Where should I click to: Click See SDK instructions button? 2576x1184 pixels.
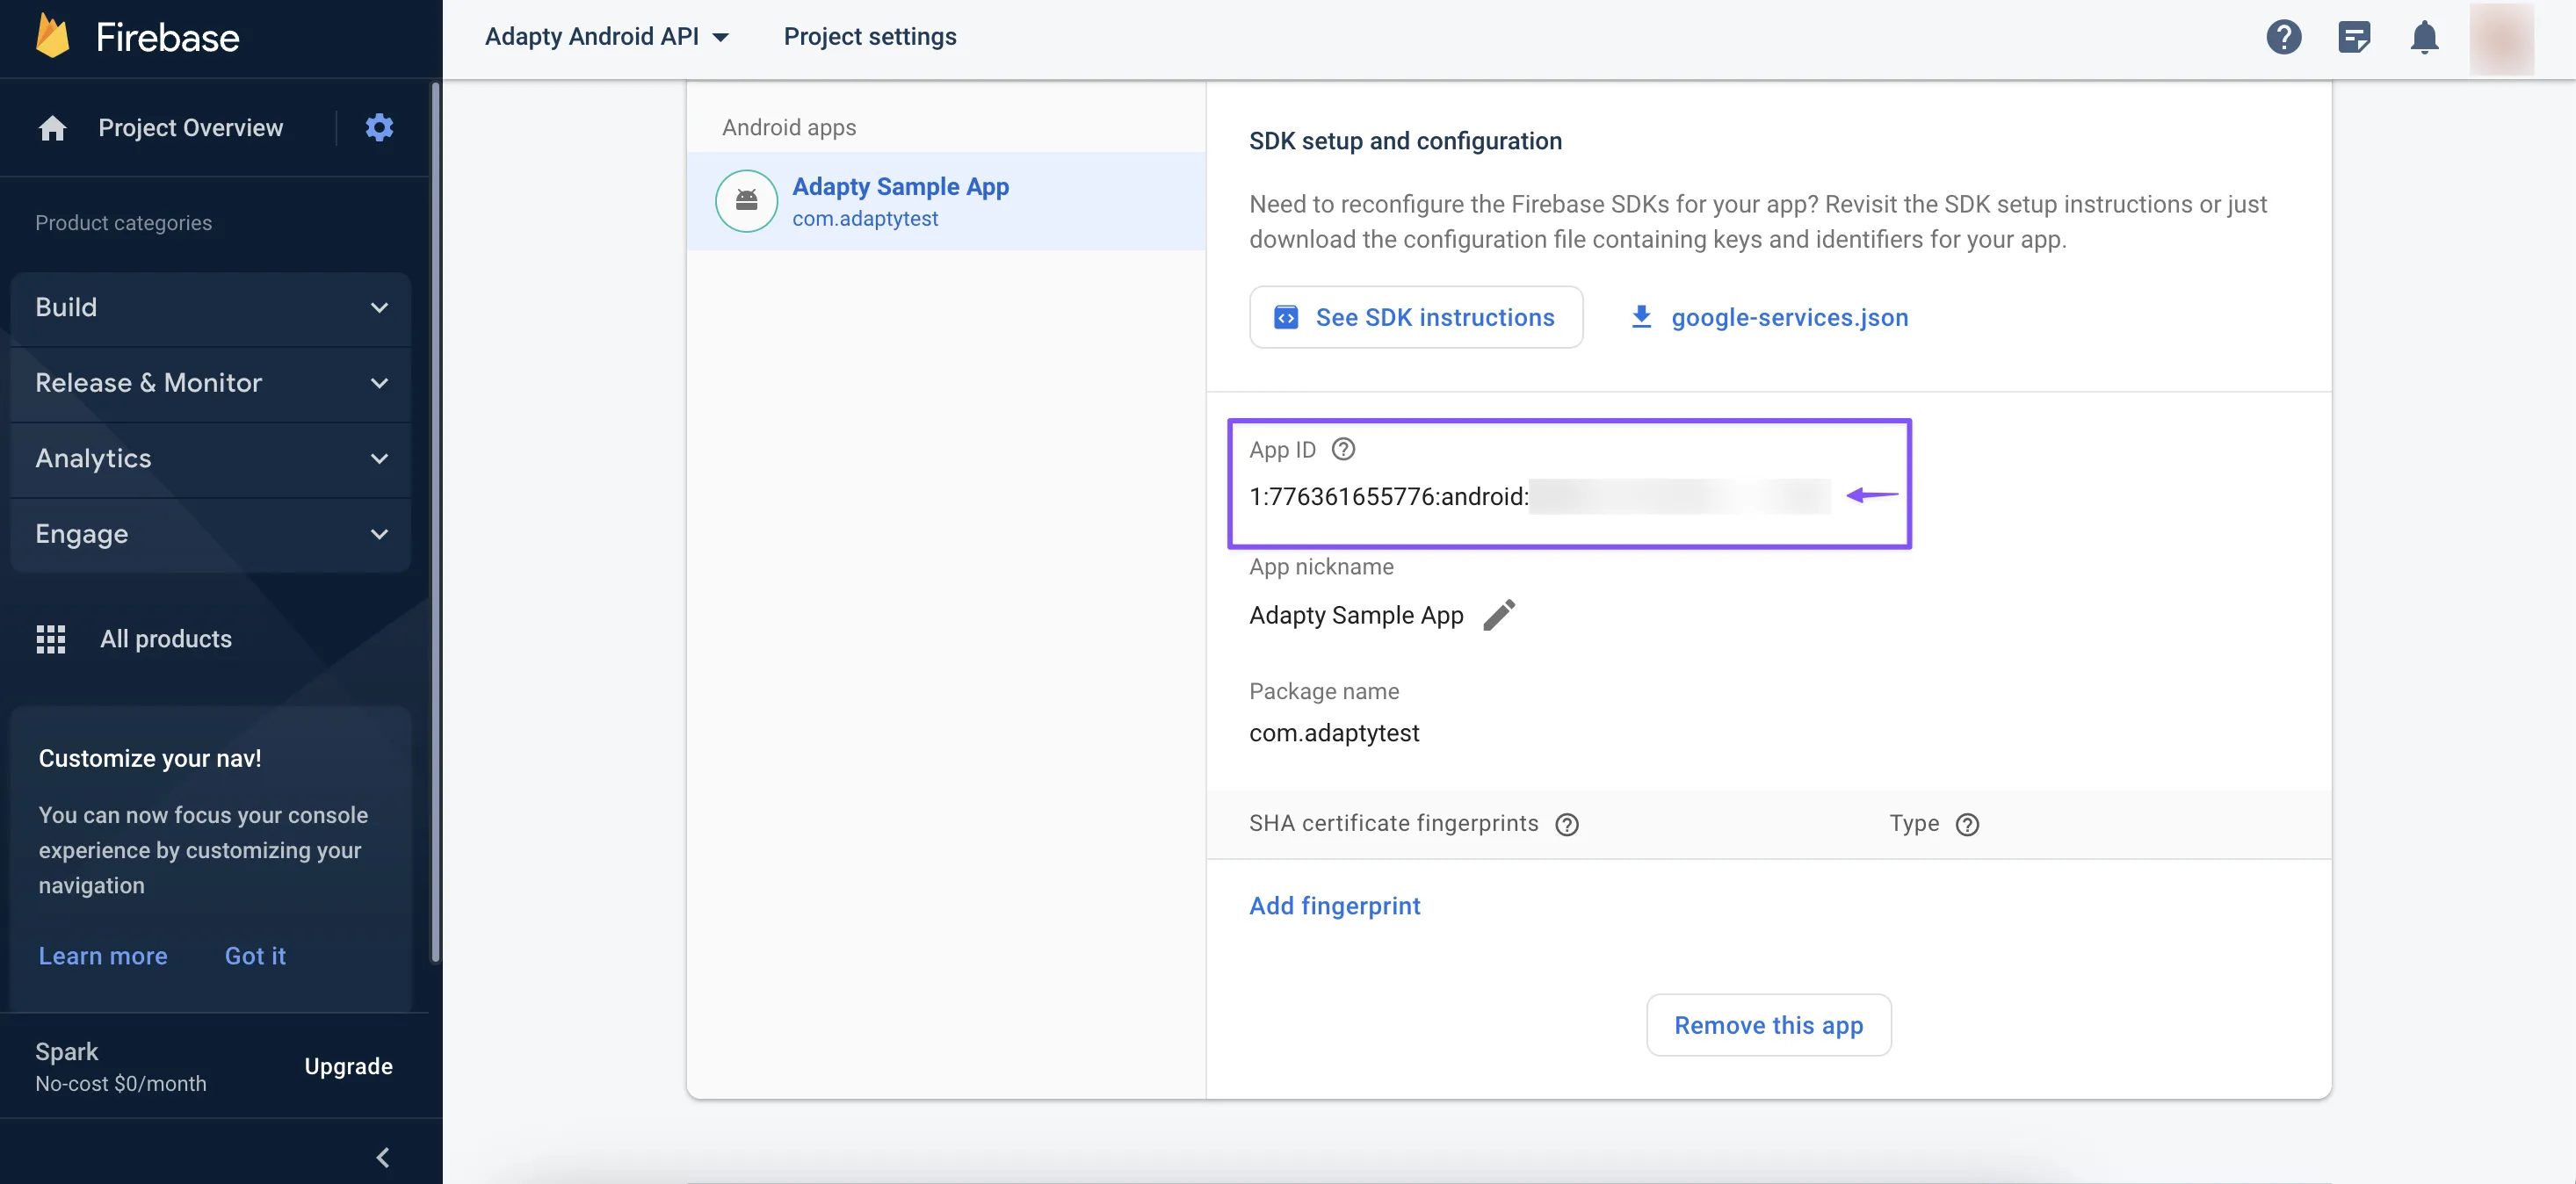pyautogui.click(x=1415, y=317)
